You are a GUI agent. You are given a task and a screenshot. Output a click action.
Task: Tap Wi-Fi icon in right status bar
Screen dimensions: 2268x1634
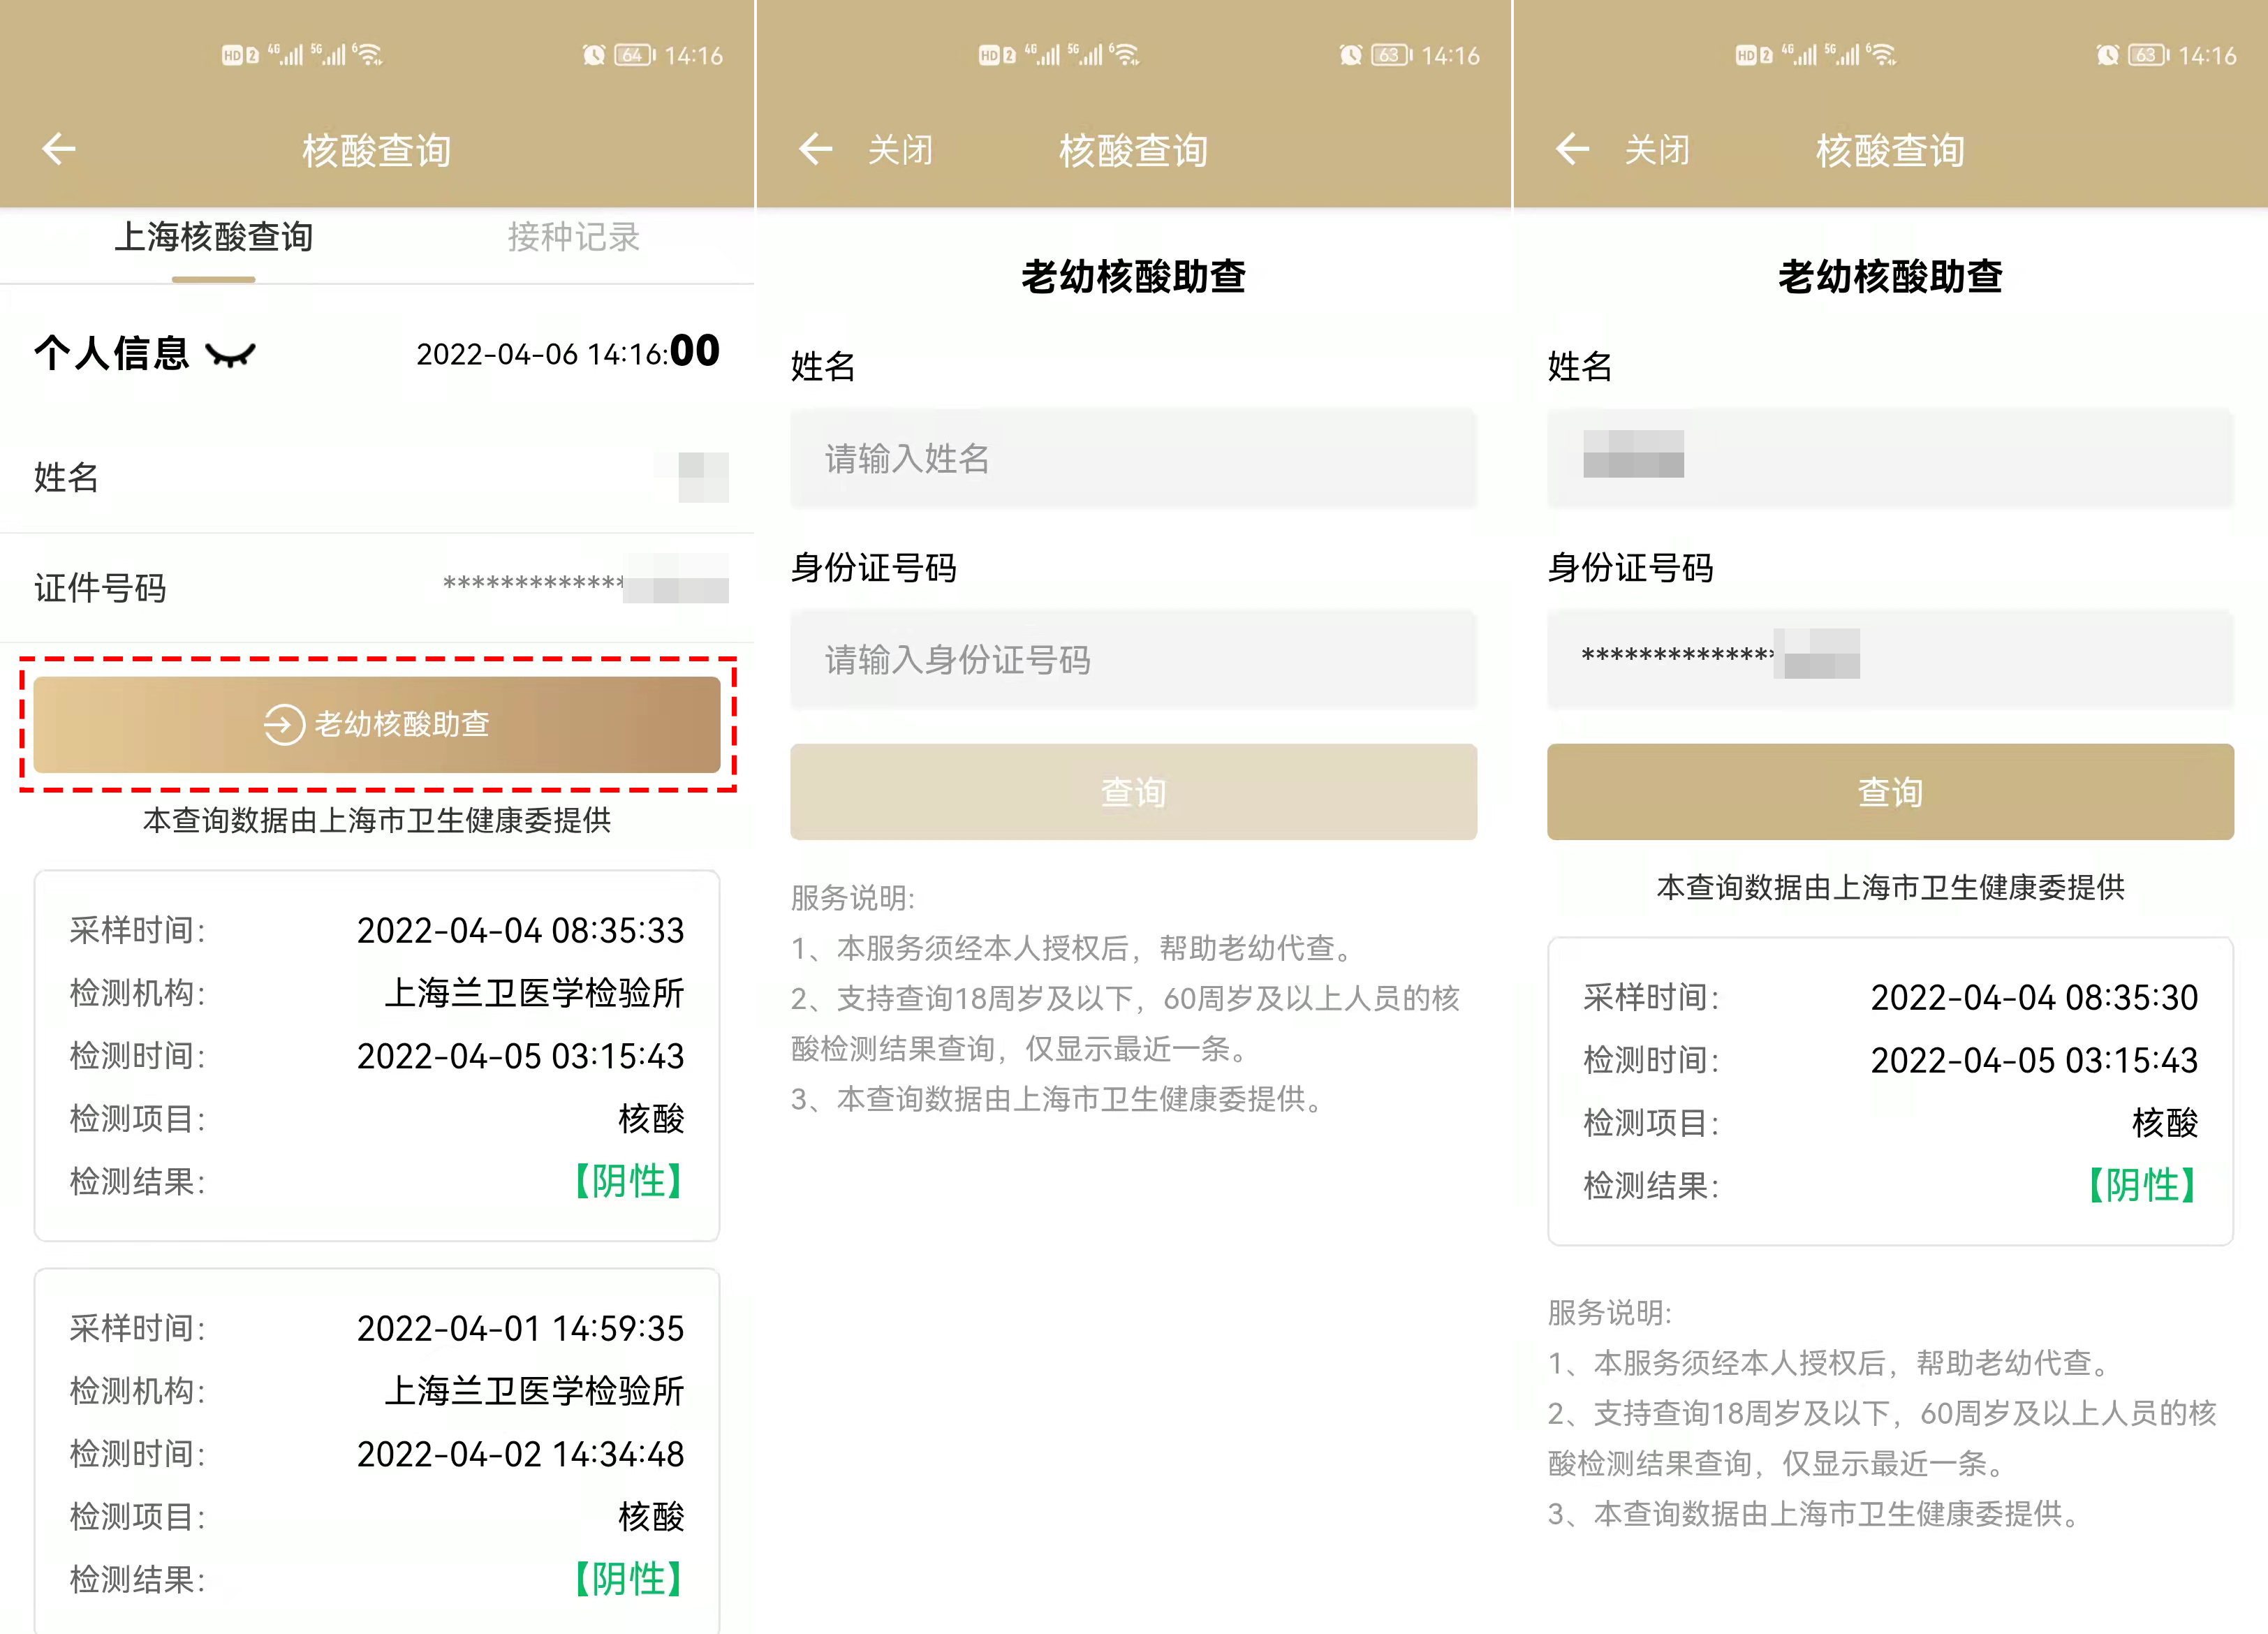point(1883,54)
